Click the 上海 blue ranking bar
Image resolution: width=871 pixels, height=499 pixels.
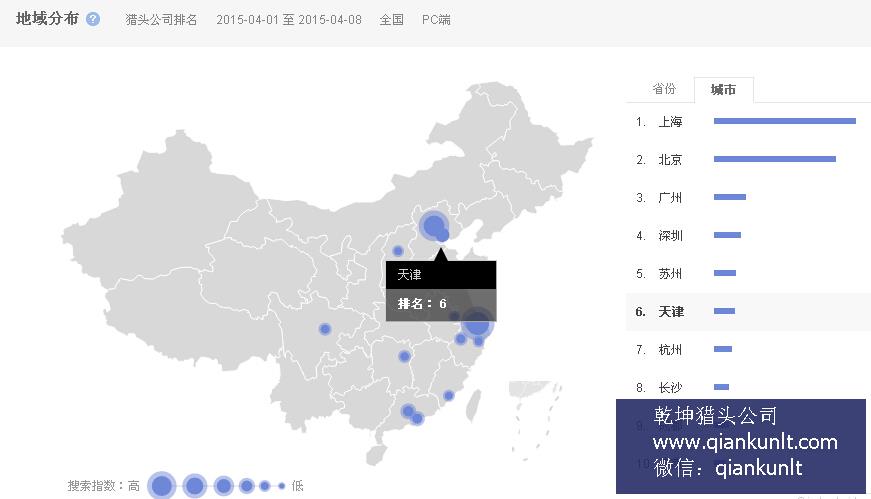[784, 121]
